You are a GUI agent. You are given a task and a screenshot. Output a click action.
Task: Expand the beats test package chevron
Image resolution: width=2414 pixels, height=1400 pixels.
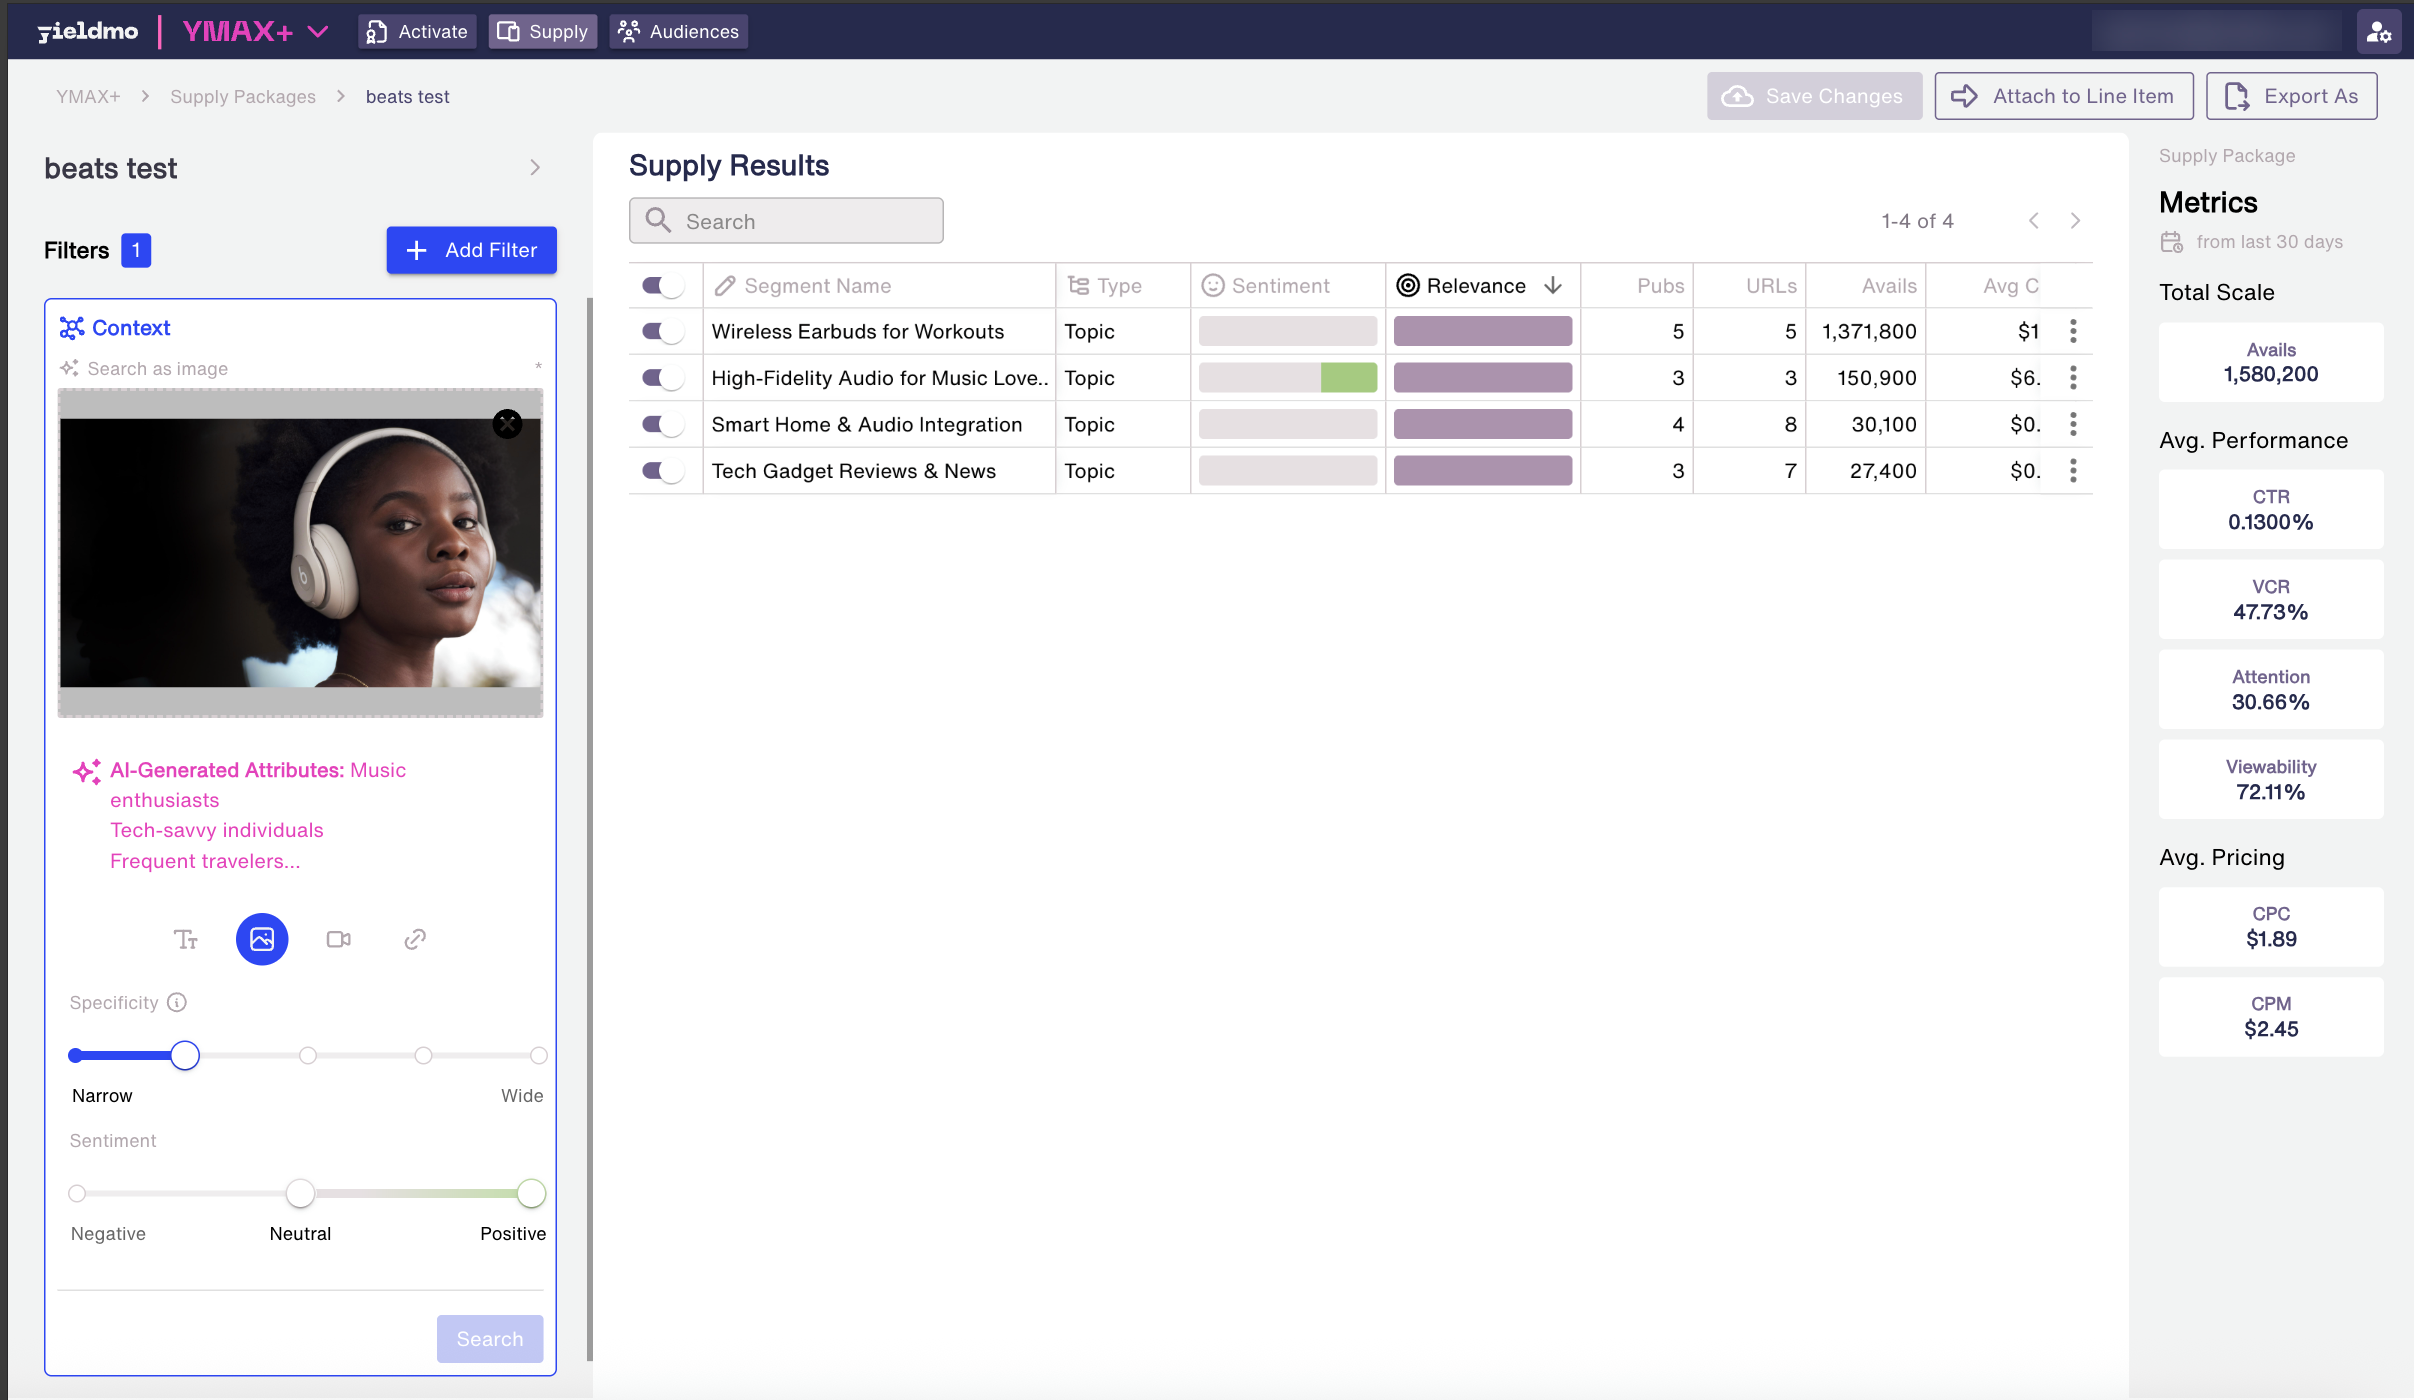(535, 168)
